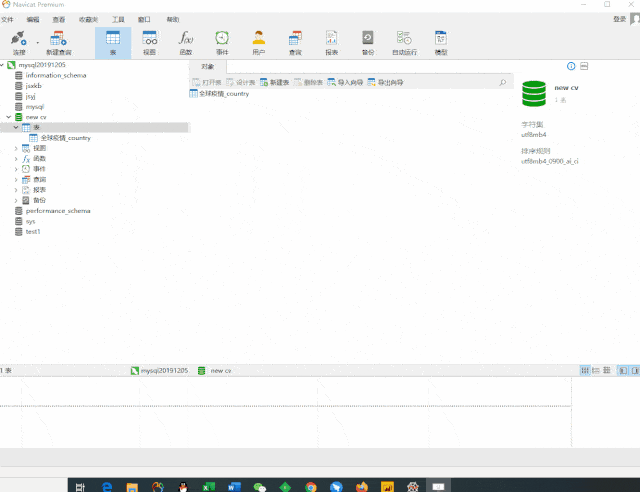Open the 编辑 menu
This screenshot has width=640, height=492.
[x=33, y=19]
